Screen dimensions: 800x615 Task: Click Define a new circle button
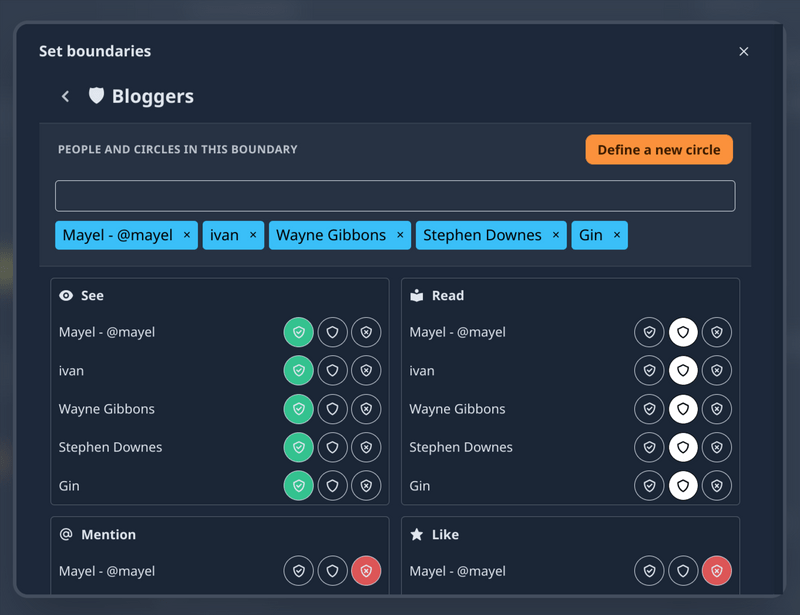pos(659,150)
